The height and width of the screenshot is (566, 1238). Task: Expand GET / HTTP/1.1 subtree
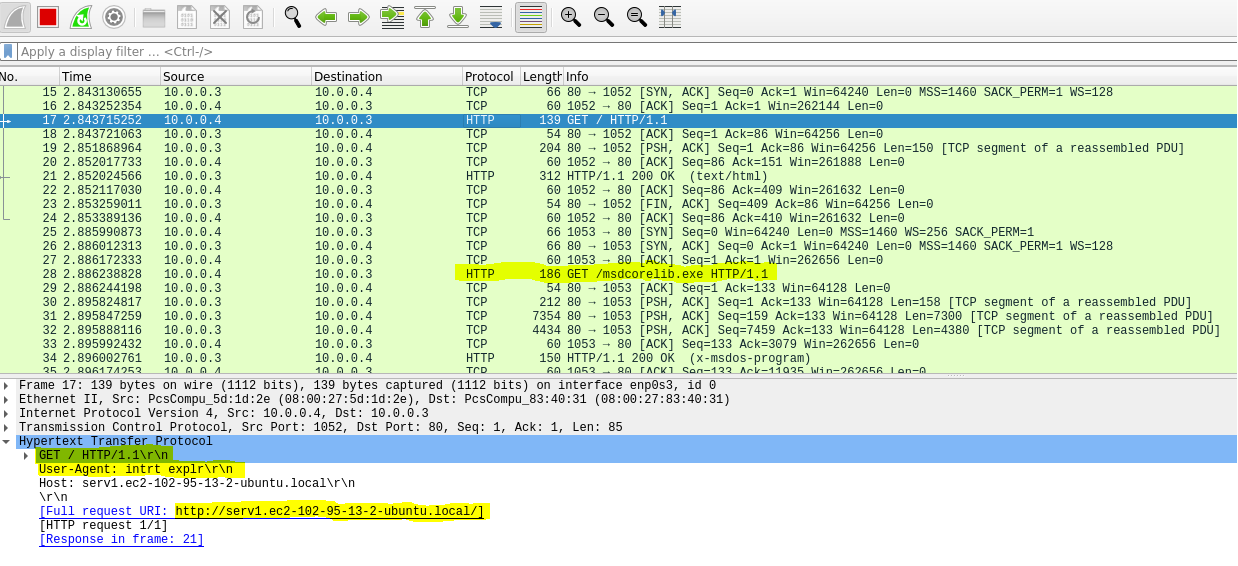point(26,455)
